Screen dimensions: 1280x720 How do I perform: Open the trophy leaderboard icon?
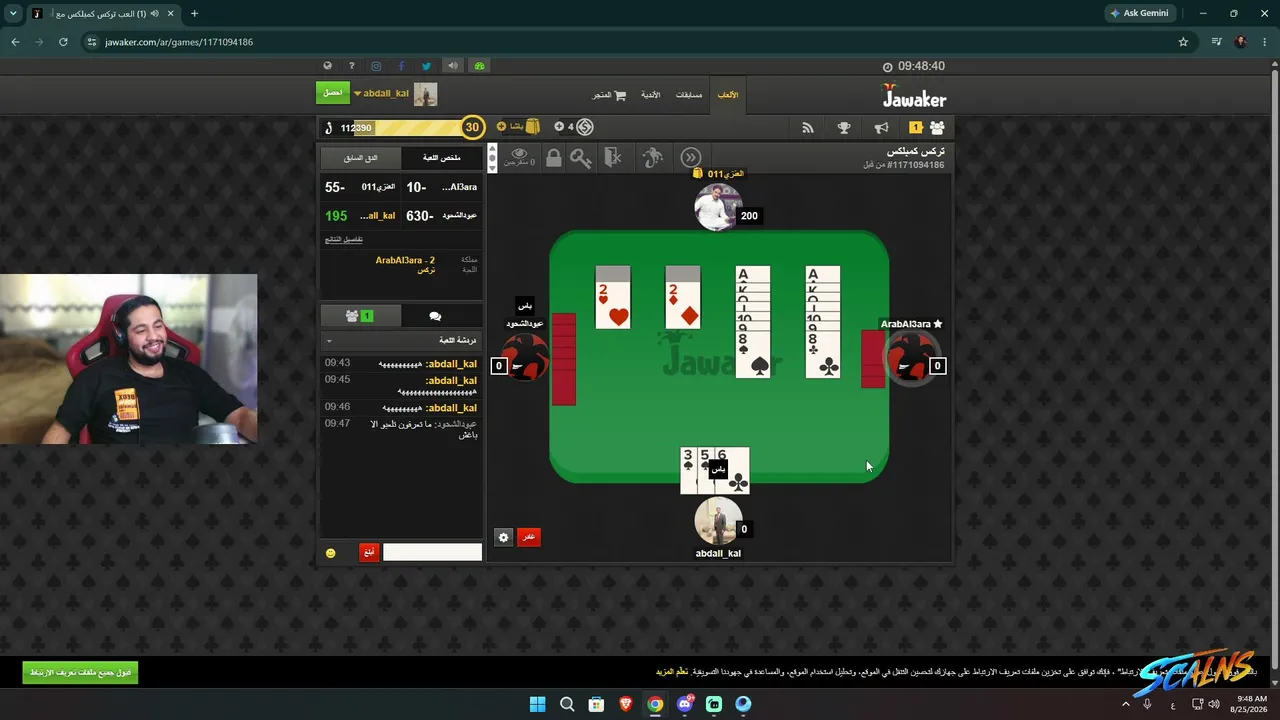(x=844, y=127)
